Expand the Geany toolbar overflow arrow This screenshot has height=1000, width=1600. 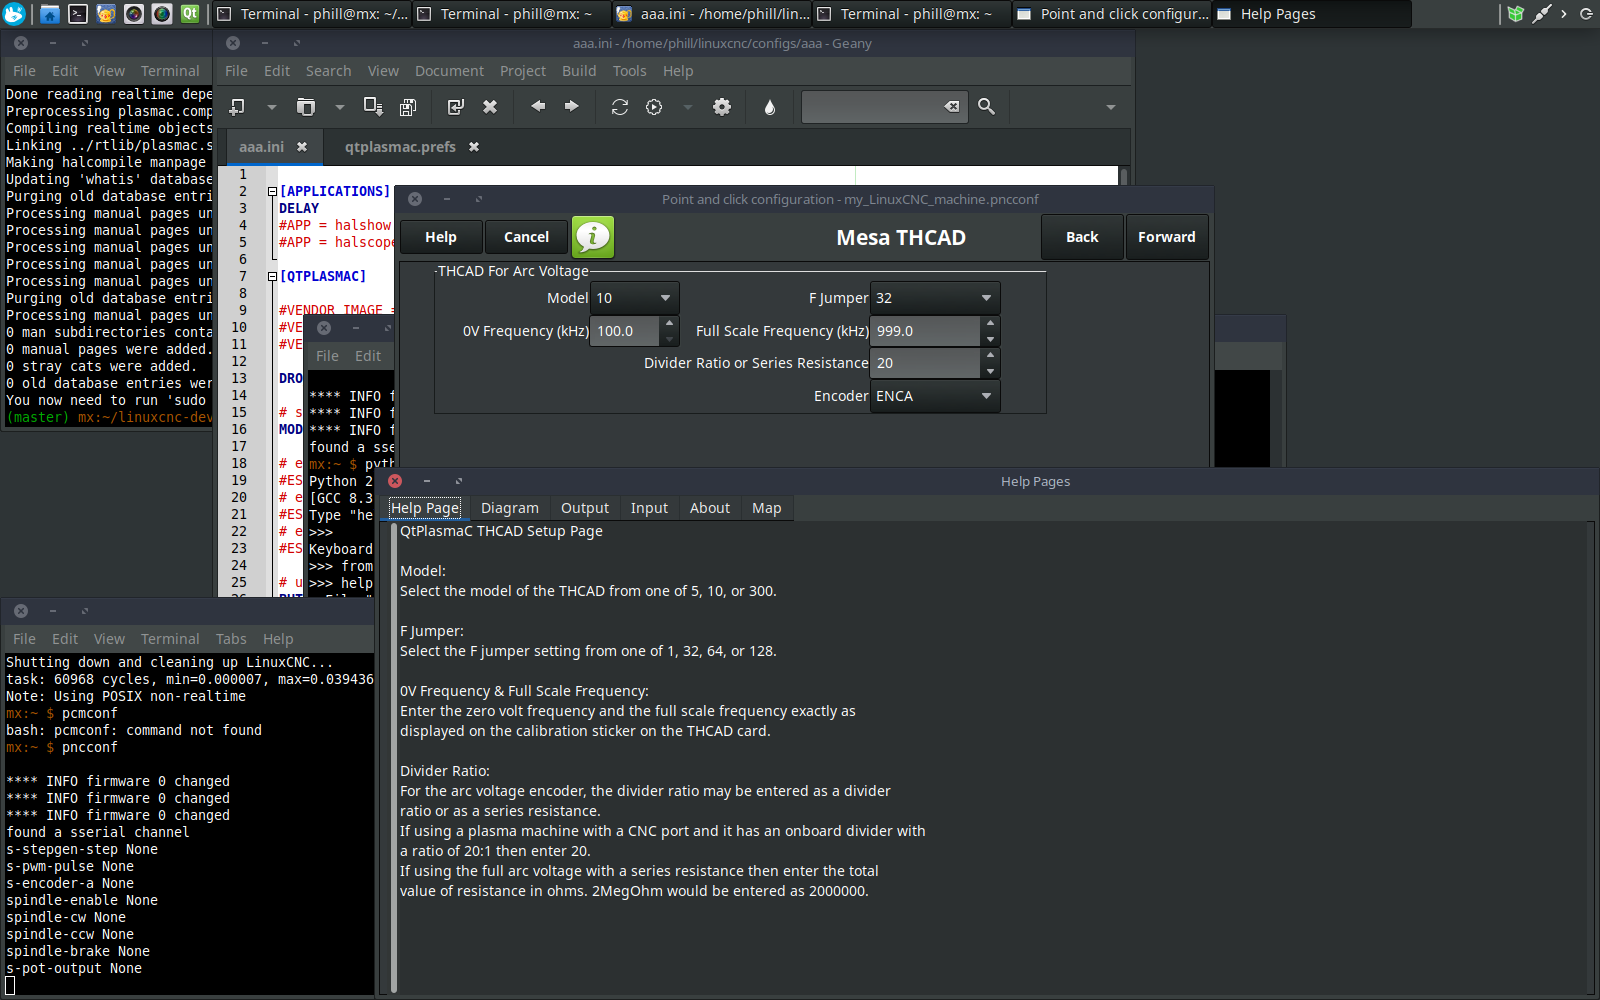click(1110, 107)
